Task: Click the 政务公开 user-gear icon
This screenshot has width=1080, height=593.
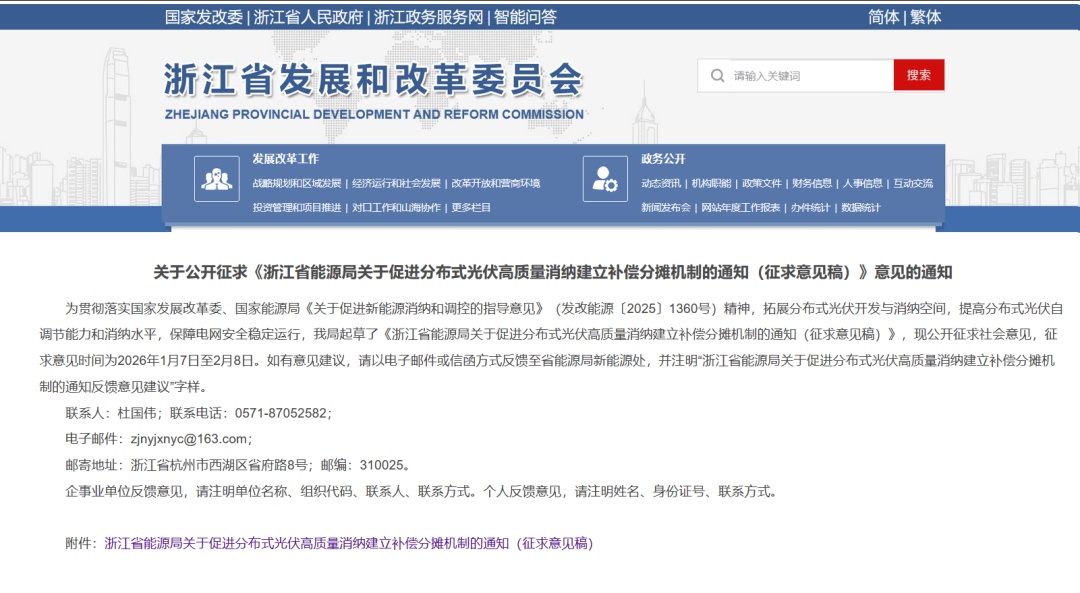Action: click(x=605, y=180)
